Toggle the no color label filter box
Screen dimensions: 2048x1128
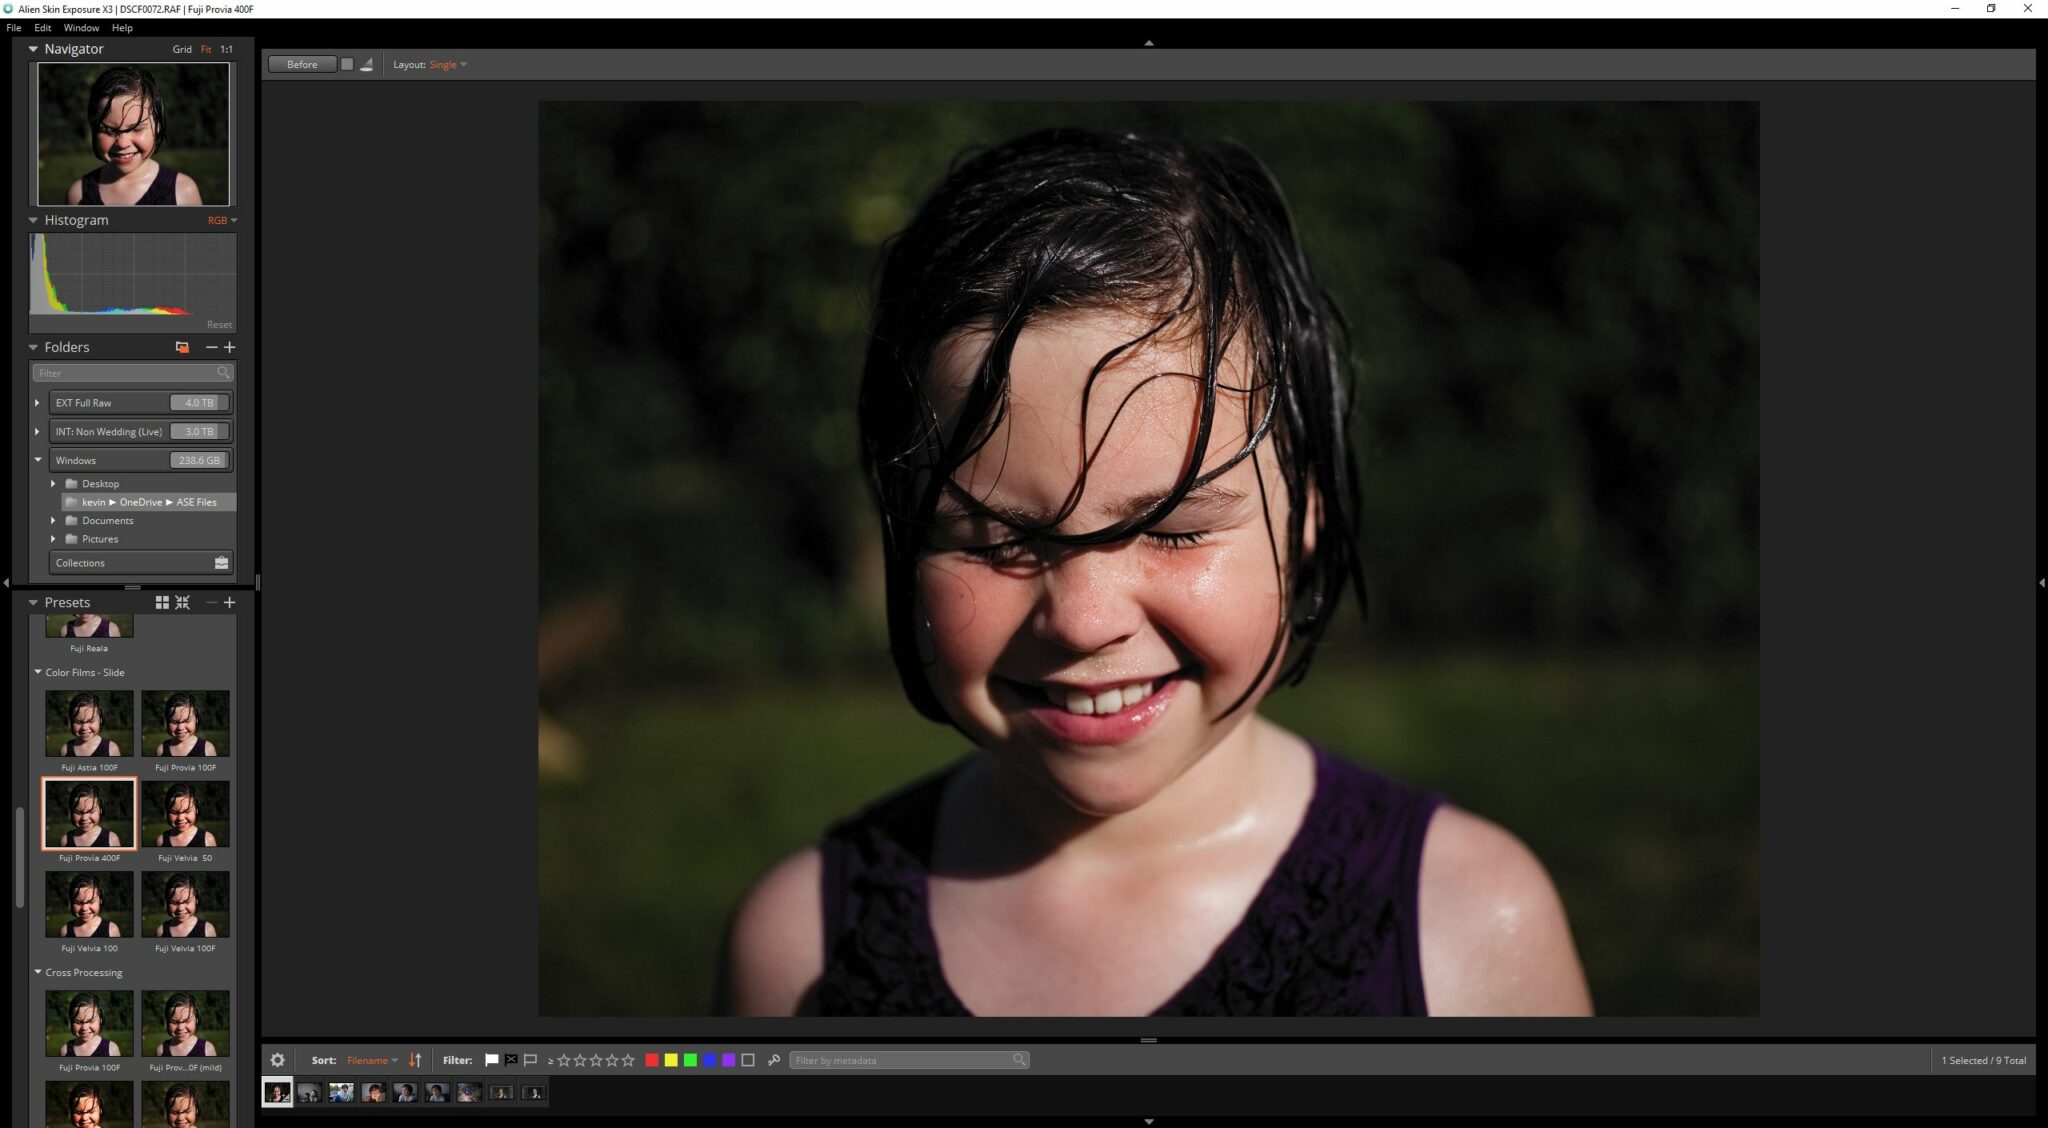pos(748,1060)
